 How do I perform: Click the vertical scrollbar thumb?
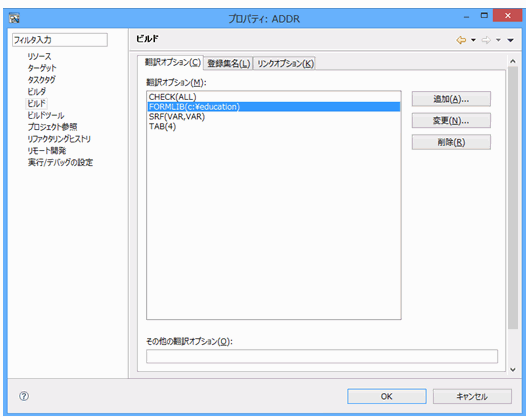tap(513, 198)
